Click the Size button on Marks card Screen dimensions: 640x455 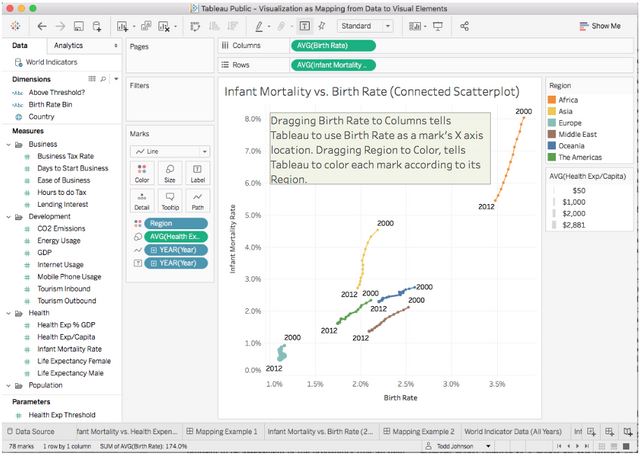(x=170, y=173)
